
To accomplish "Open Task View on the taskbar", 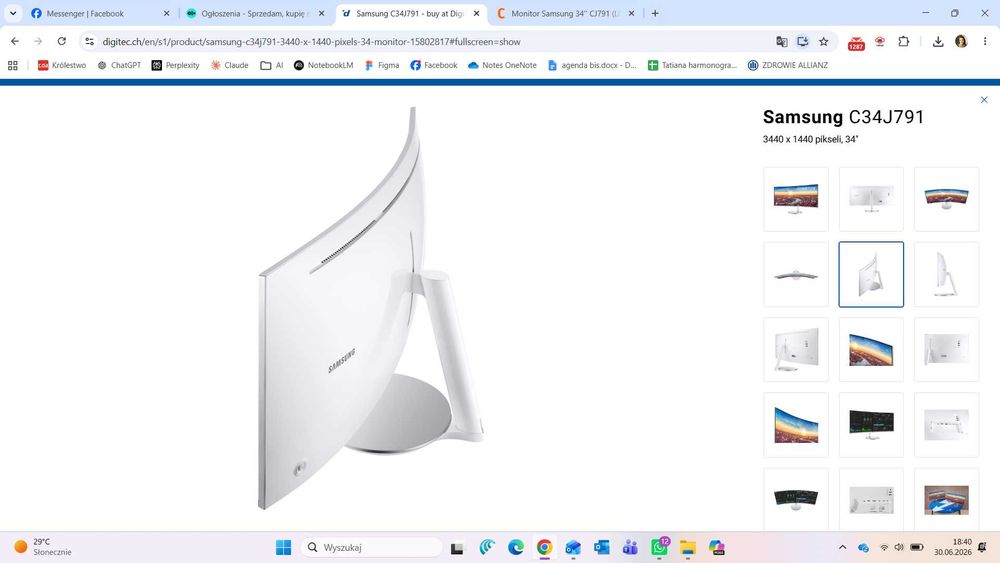I will (457, 548).
